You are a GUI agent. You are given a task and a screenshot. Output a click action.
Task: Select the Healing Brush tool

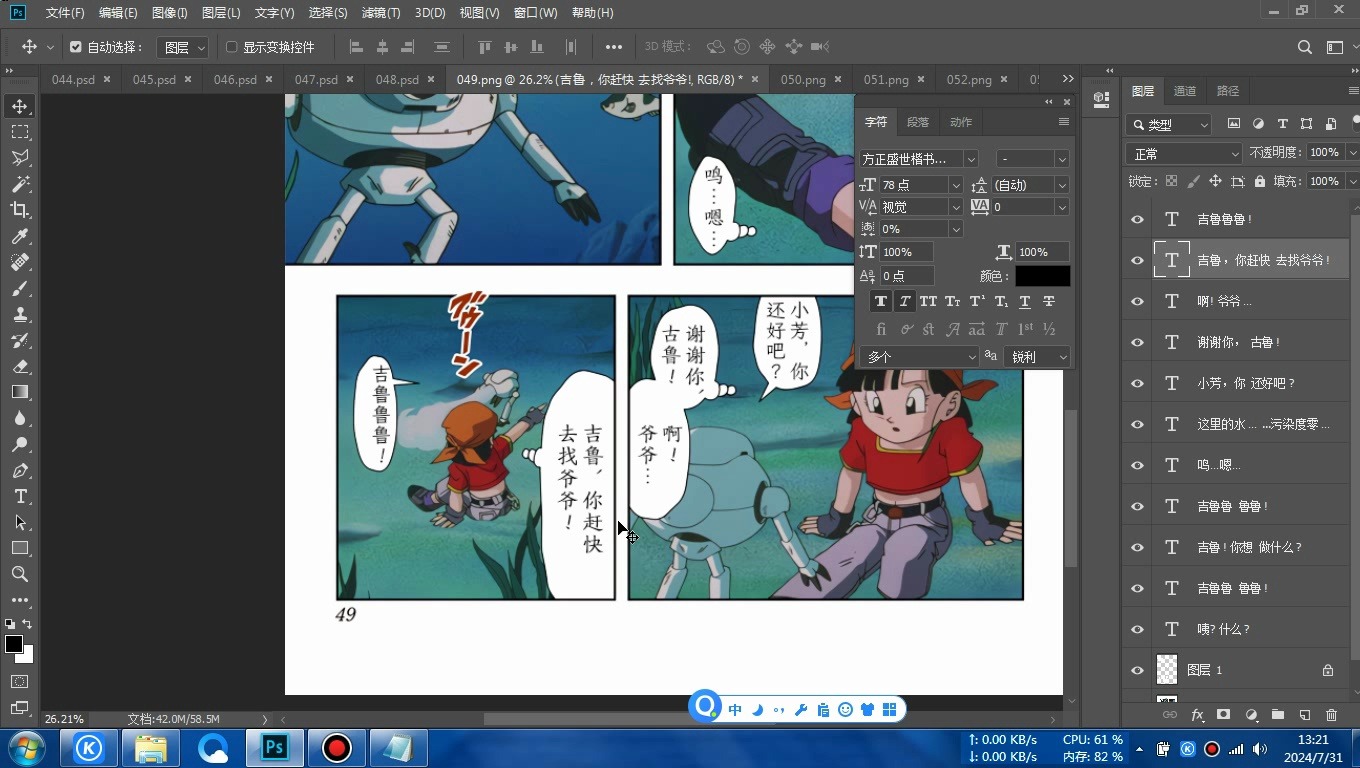[x=20, y=262]
